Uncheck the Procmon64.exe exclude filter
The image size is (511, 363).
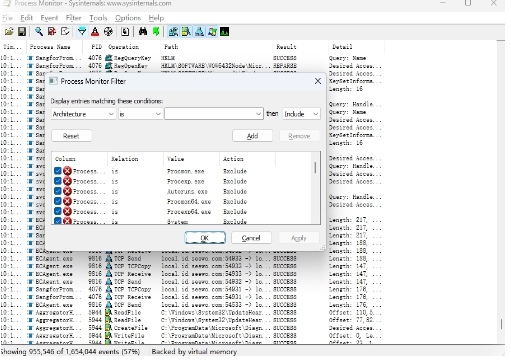pos(58,202)
